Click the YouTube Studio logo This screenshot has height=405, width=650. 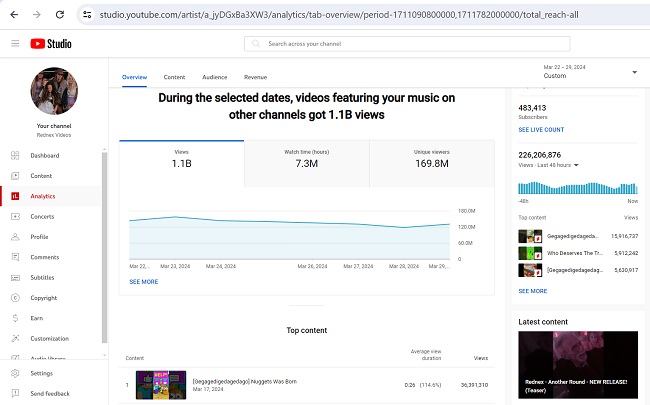51,44
